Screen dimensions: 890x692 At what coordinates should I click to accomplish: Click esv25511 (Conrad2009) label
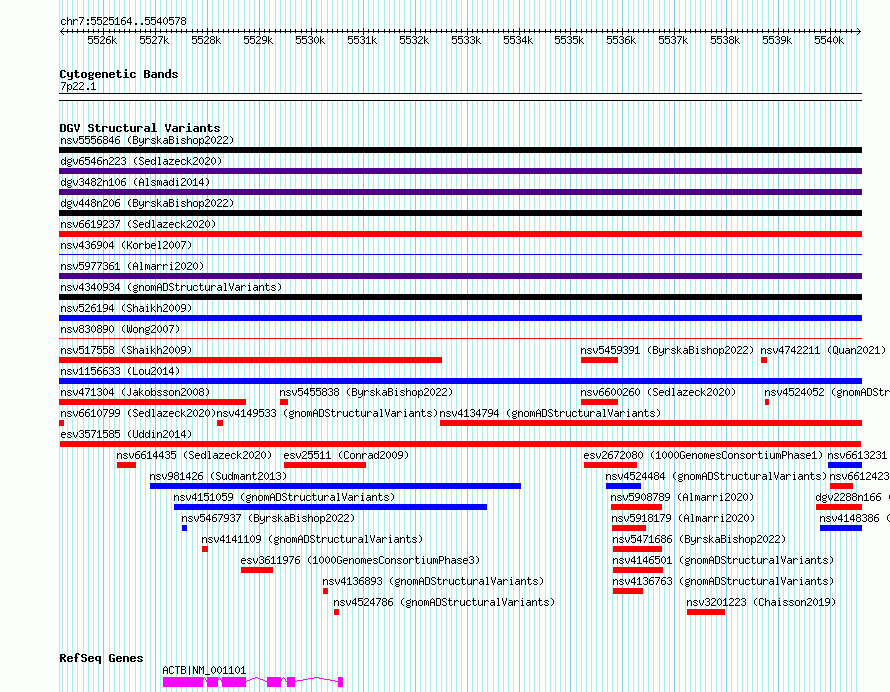click(x=346, y=455)
